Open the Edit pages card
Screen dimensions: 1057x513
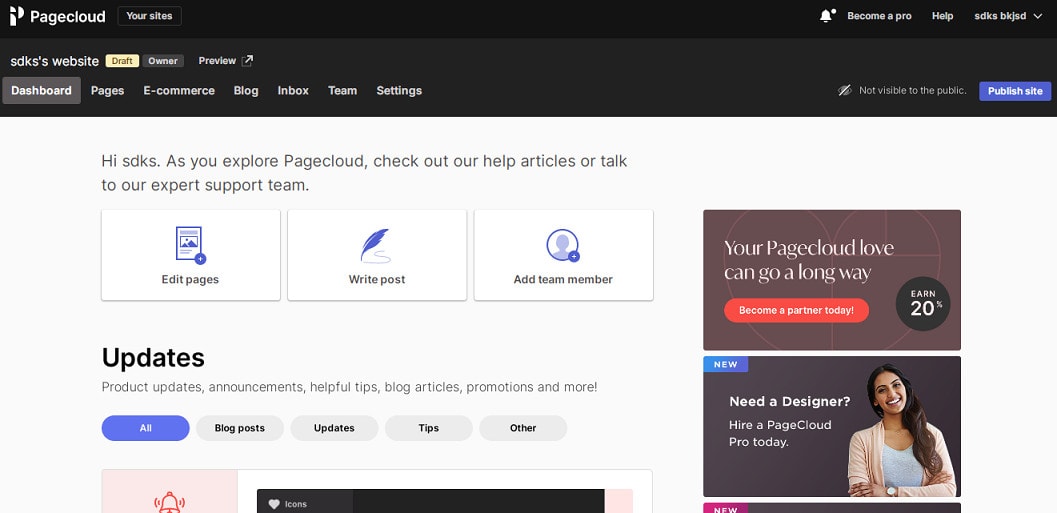[x=191, y=255]
